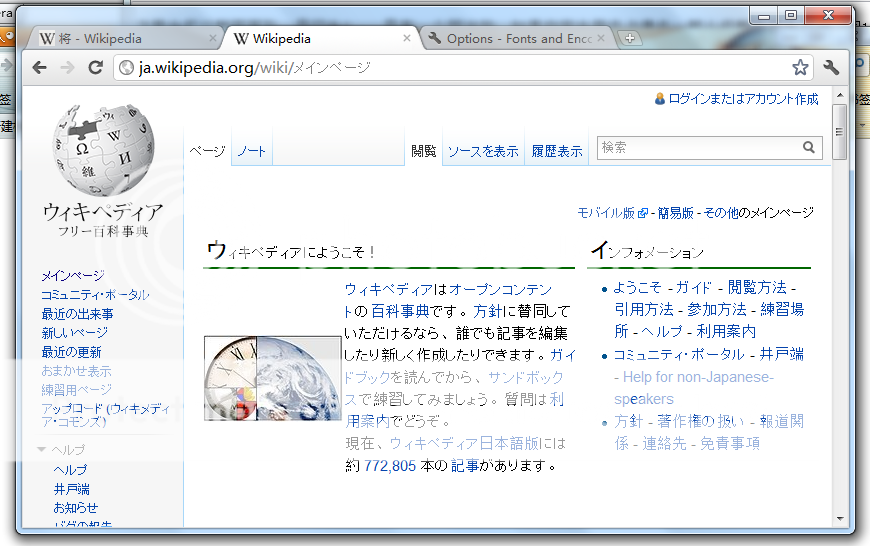Viewport: 870px width, 546px height.
Task: Open the ソースを表示 tab
Action: (483, 151)
